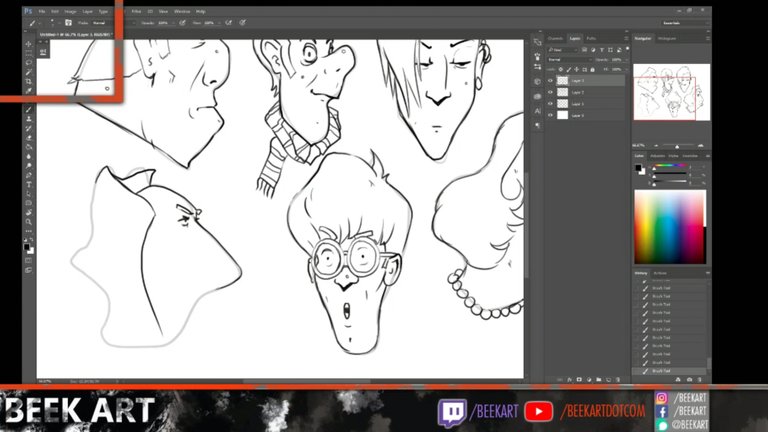Select the Crop tool
This screenshot has height=432, width=768.
pos(29,81)
